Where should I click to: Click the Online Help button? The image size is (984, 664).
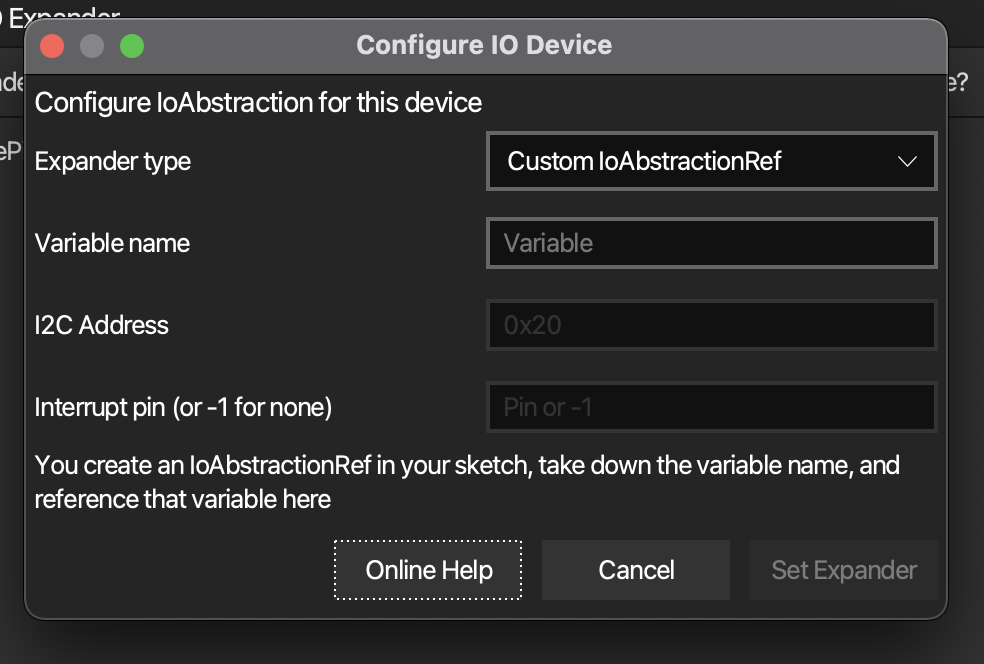point(427,569)
